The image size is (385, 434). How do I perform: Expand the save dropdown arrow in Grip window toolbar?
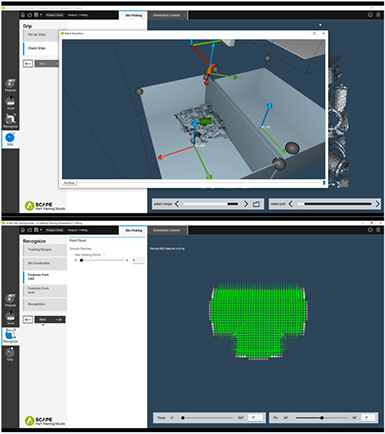pos(41,15)
